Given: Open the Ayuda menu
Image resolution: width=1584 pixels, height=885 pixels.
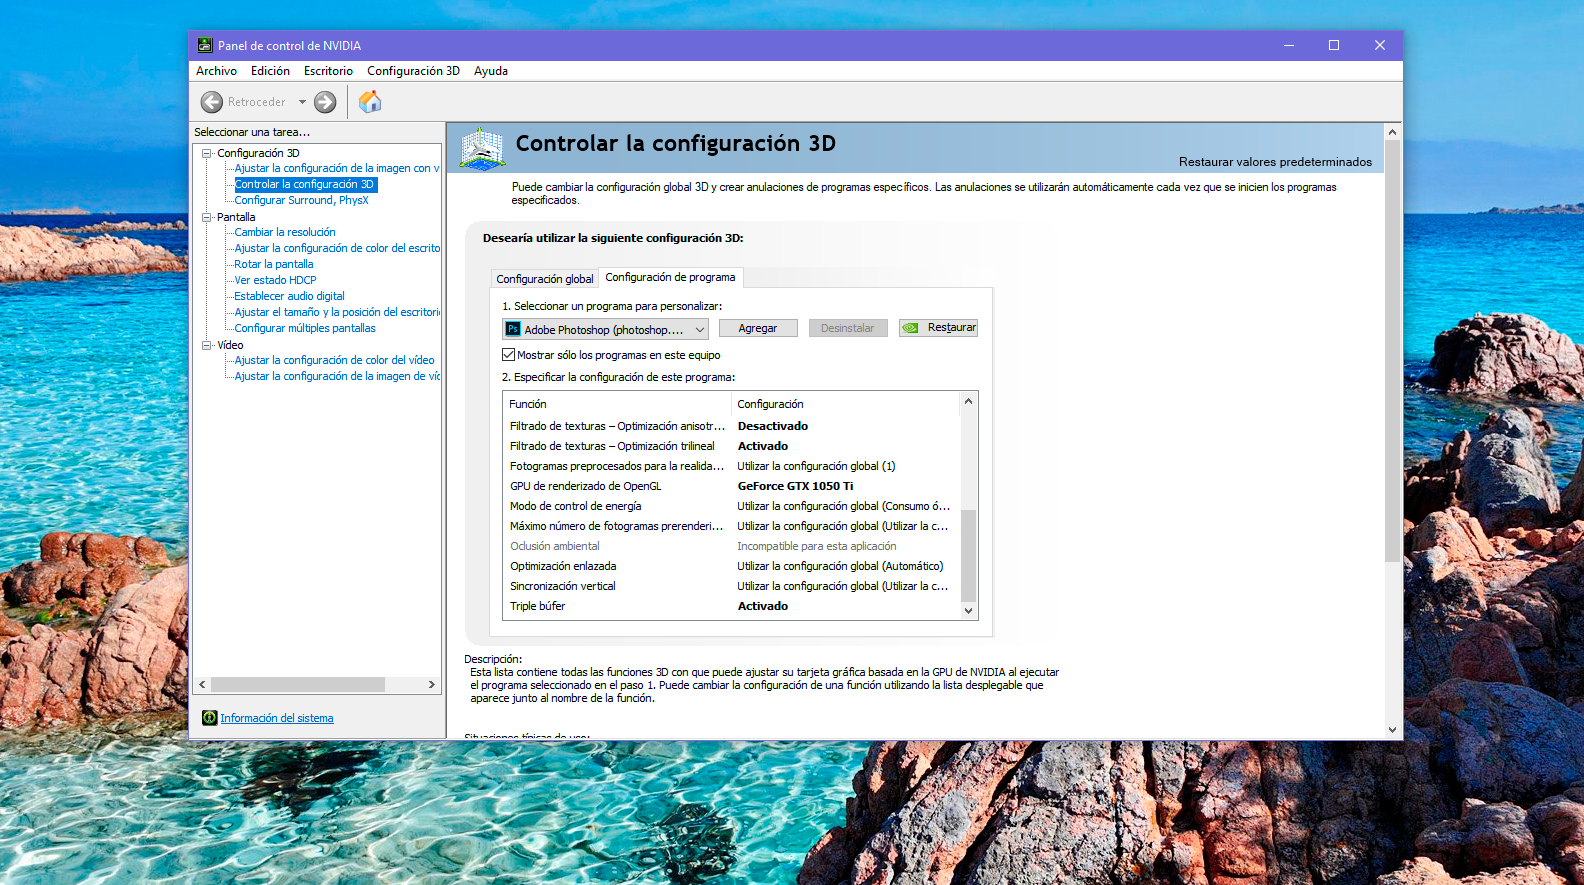Looking at the screenshot, I should (491, 71).
